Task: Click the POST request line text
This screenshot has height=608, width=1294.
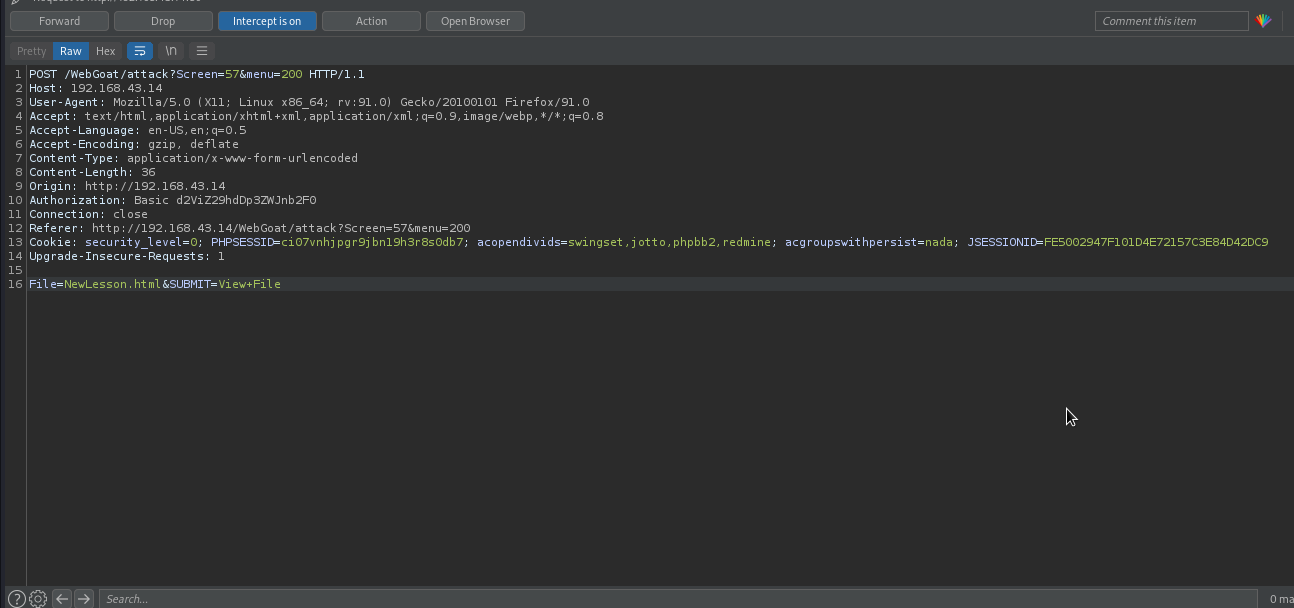Action: click(197, 74)
